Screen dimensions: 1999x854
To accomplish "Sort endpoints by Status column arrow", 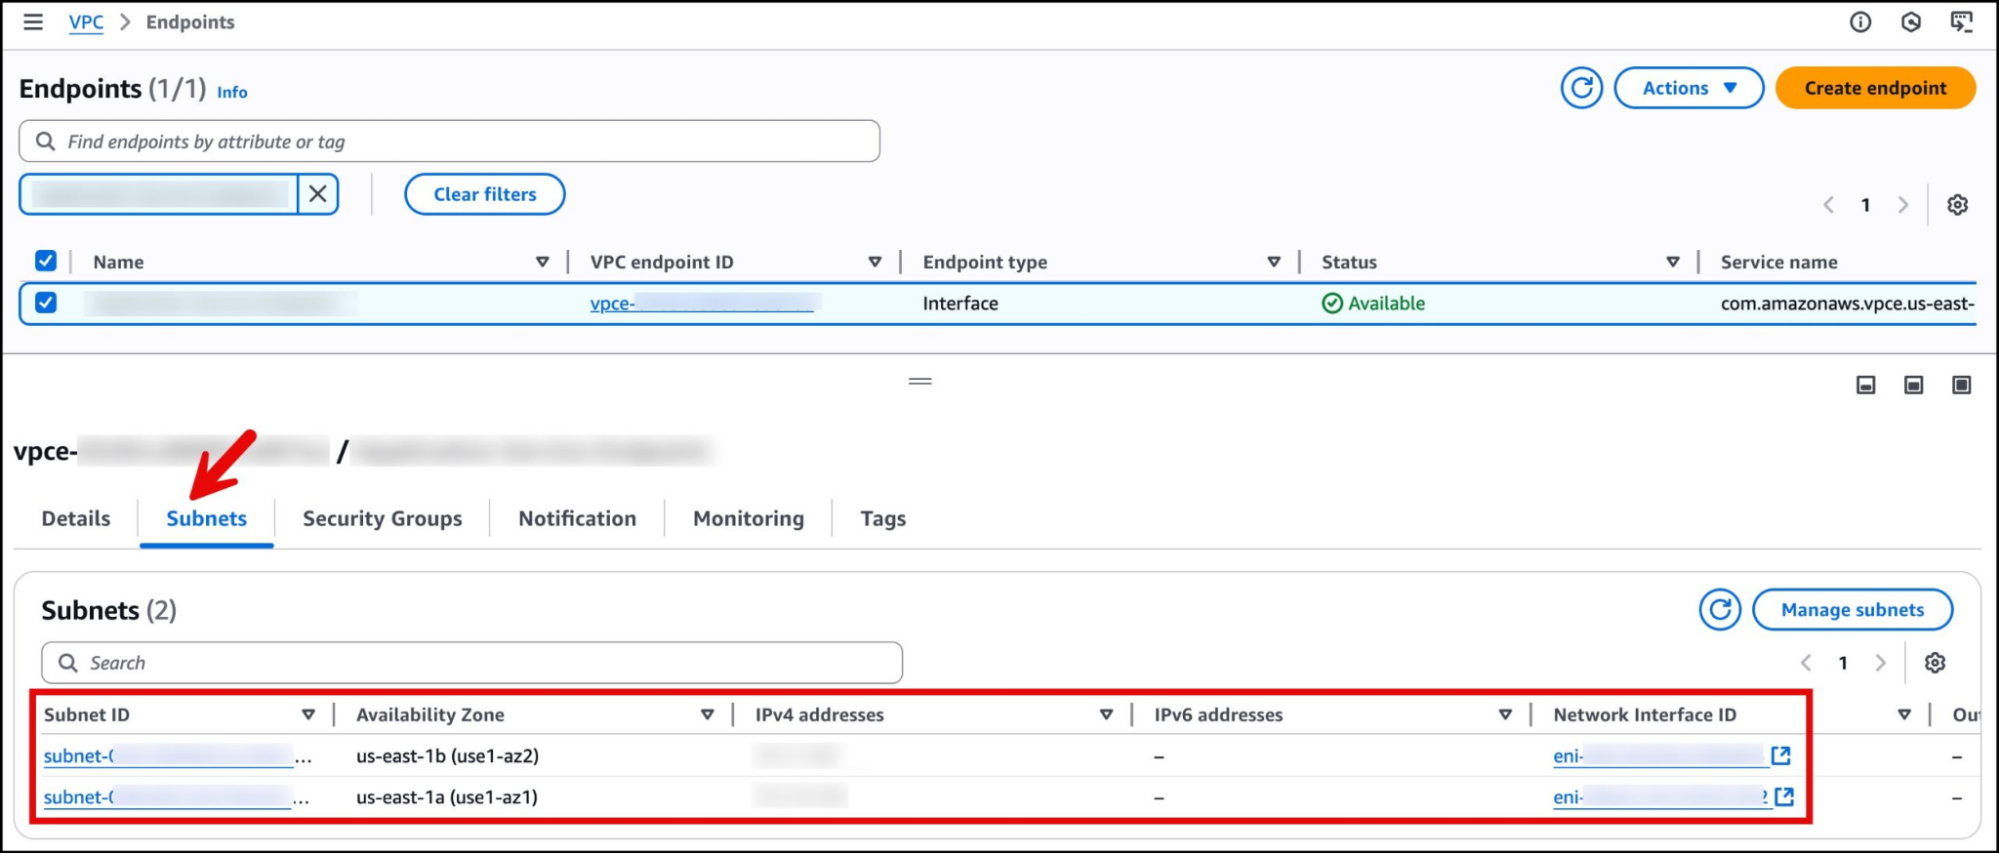I will click(x=1672, y=262).
